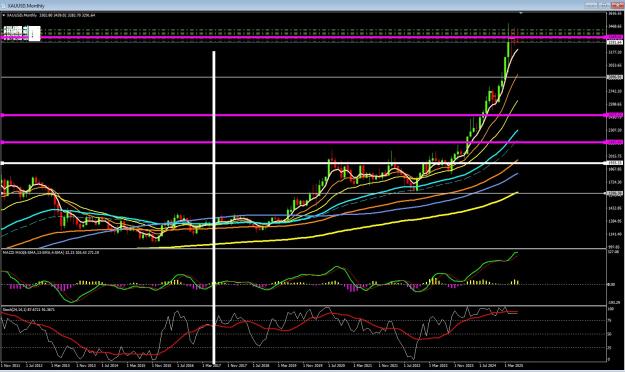Click the MACD indicator label
625x372 pixels.
coord(51,253)
